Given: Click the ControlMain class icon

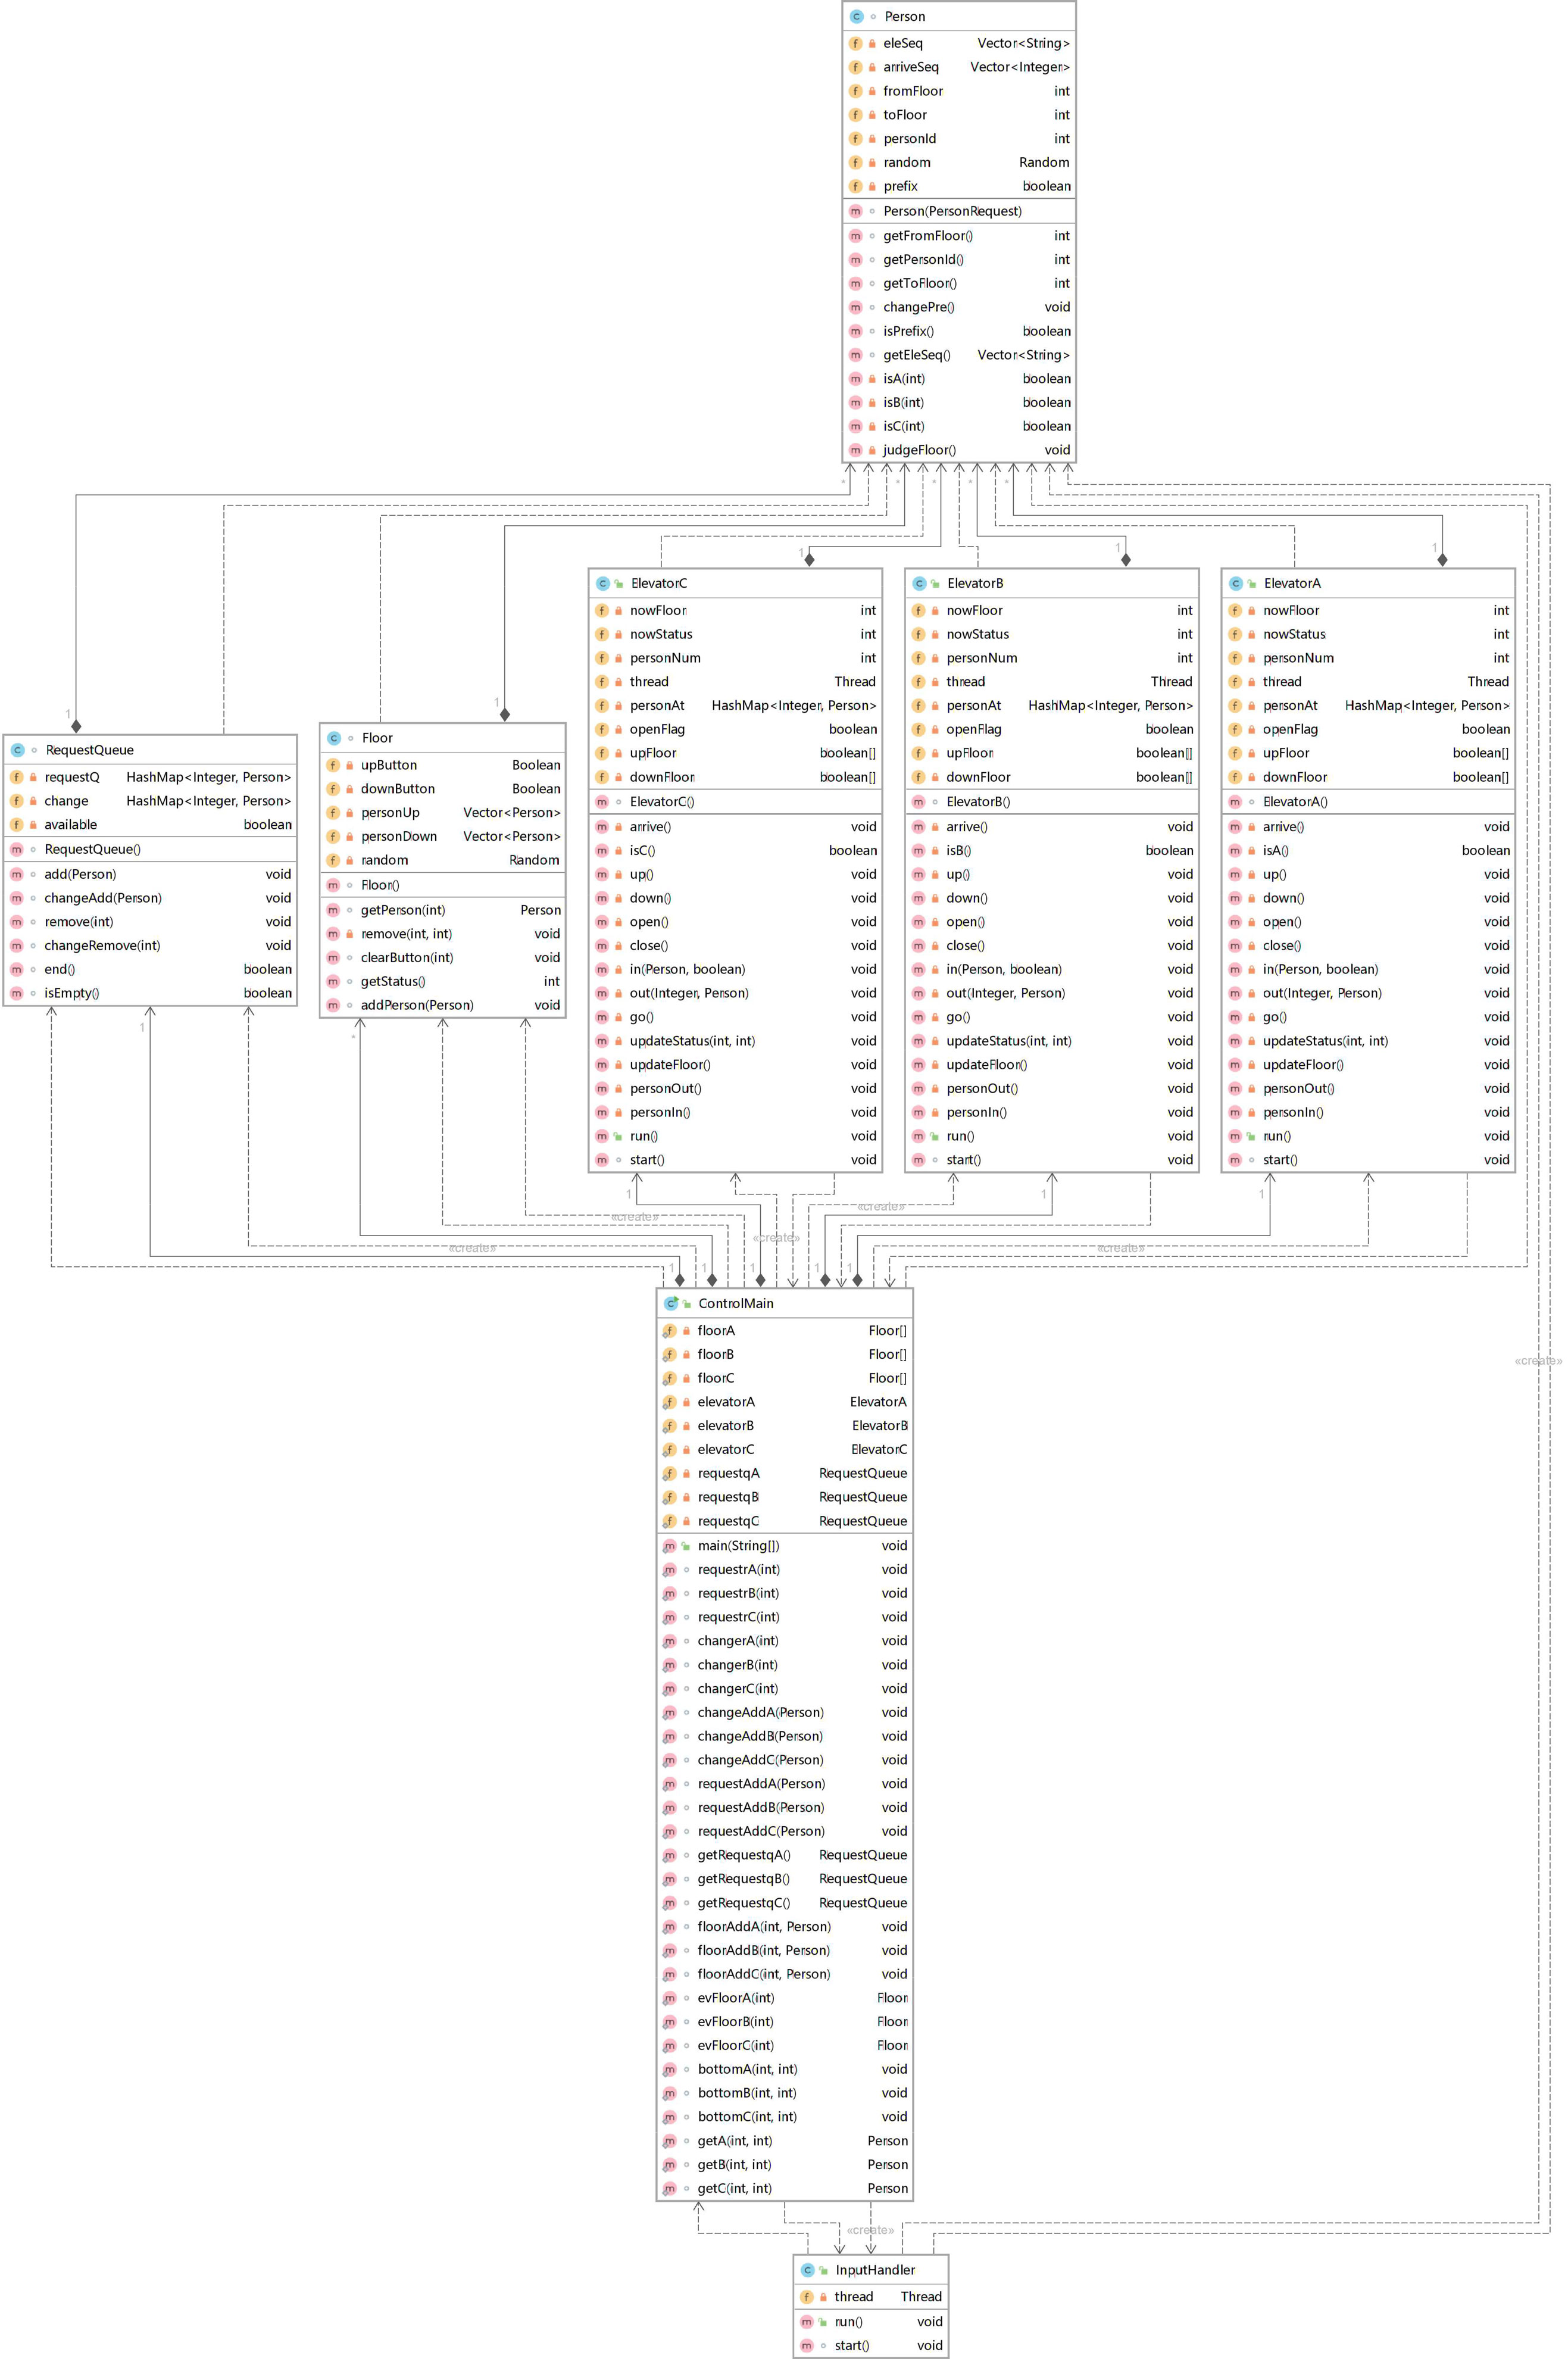Looking at the screenshot, I should click(671, 1303).
